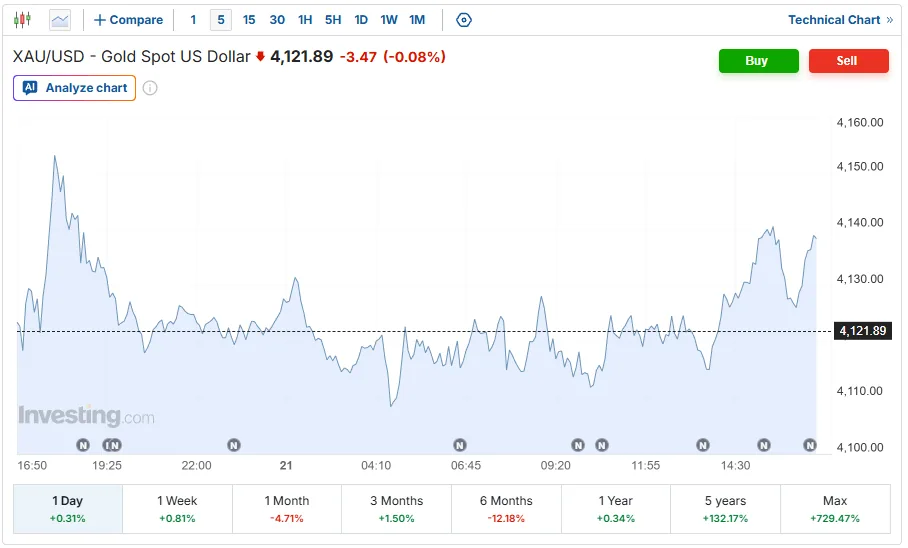Click the -3.47 (-0.08%) change value

(393, 57)
